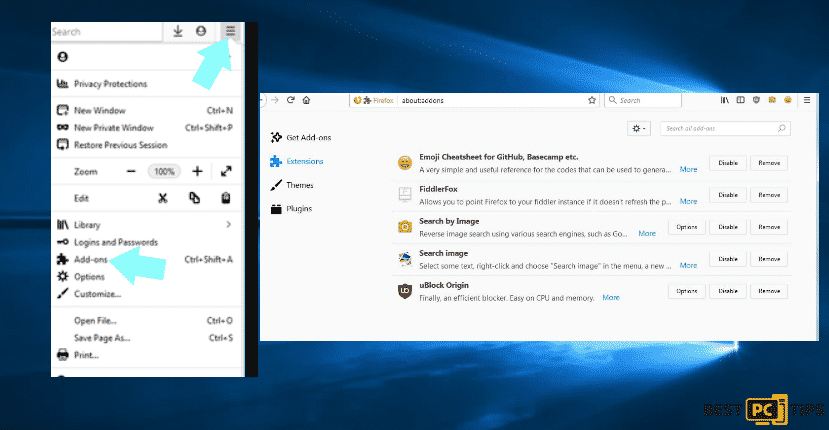Click the Firefox account icon atop the menu
The height and width of the screenshot is (430, 829).
62,57
